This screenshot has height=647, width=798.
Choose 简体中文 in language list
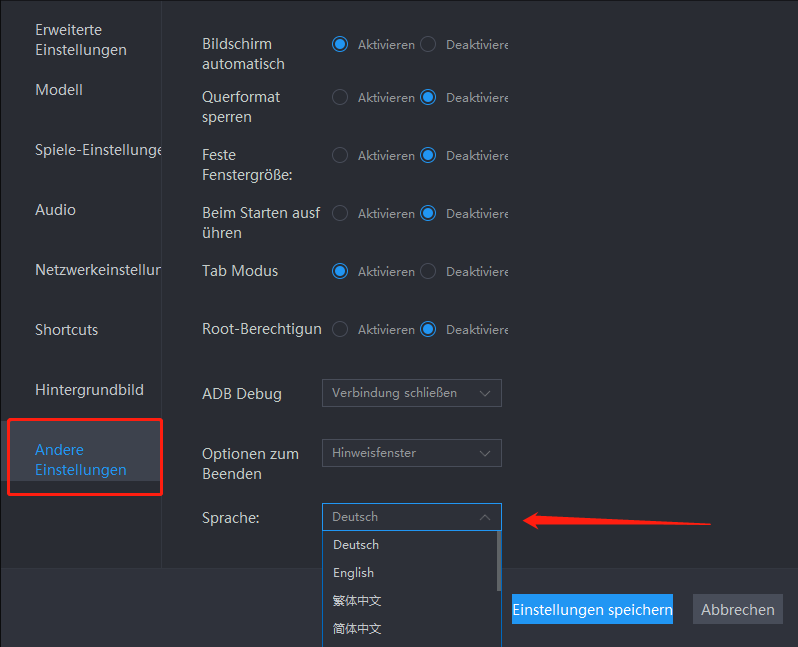click(x=410, y=629)
